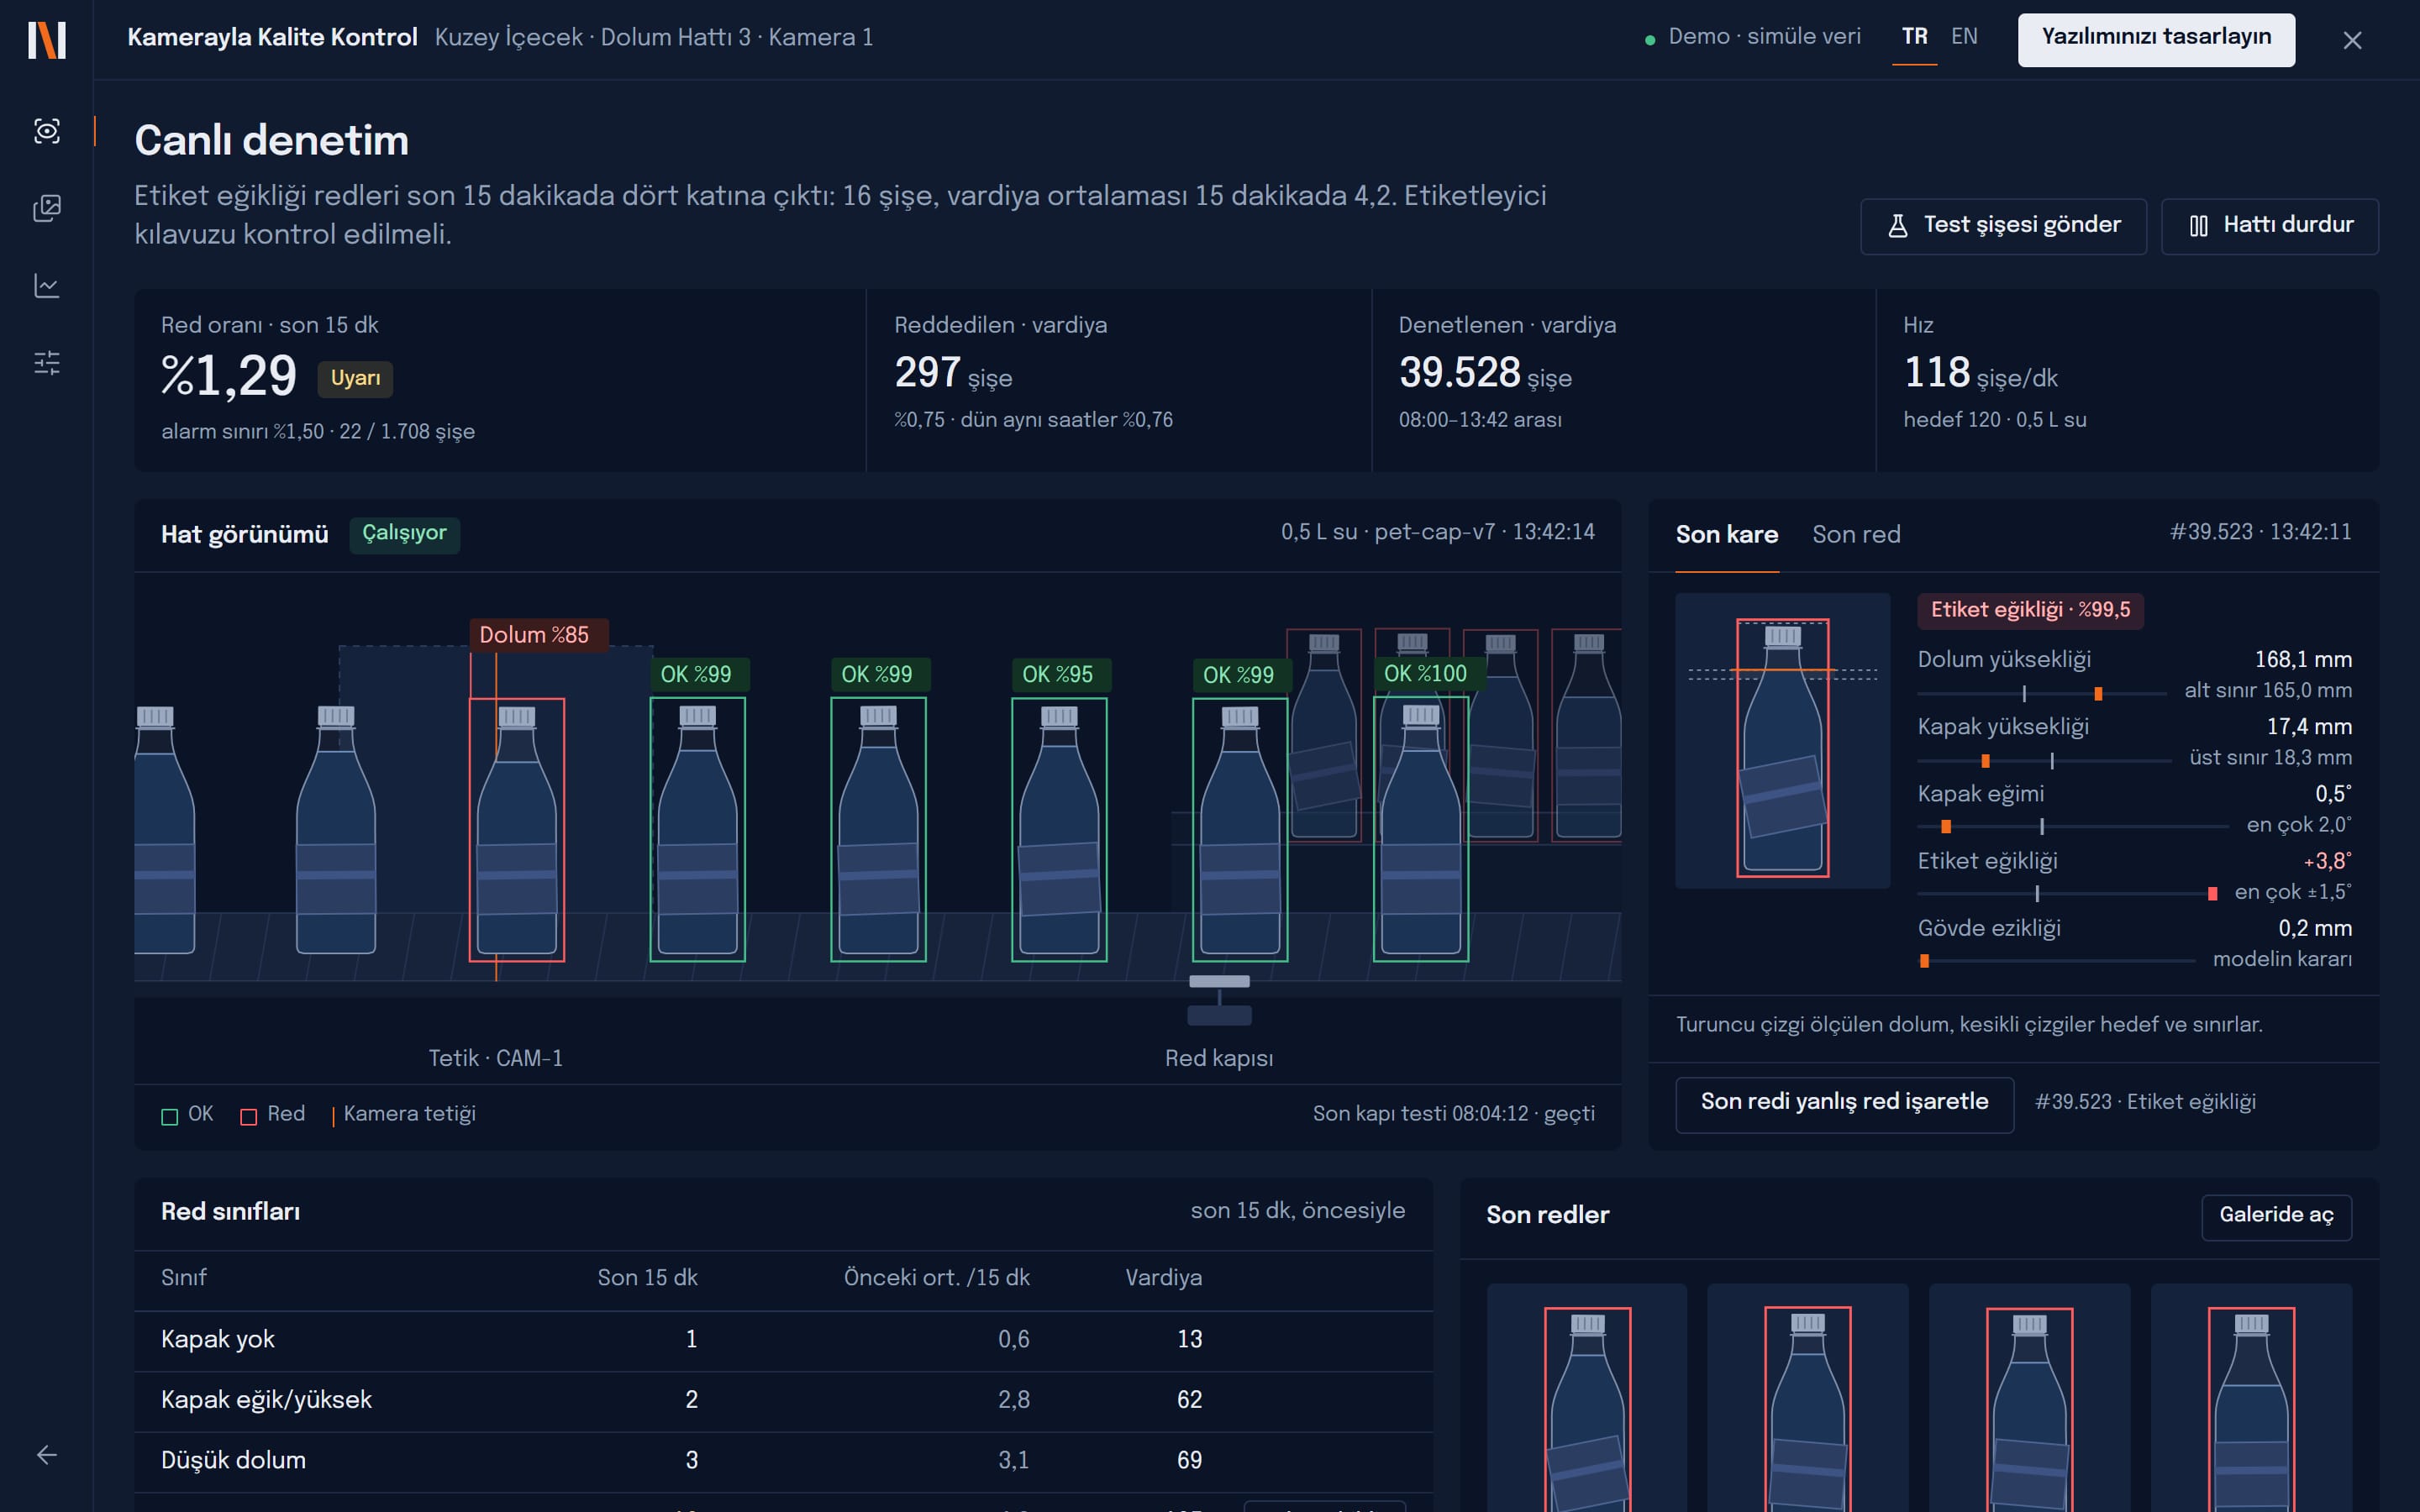Open the last thumbnail in Son redler
Viewport: 2420px width, 1512px height.
pyautogui.click(x=2251, y=1398)
